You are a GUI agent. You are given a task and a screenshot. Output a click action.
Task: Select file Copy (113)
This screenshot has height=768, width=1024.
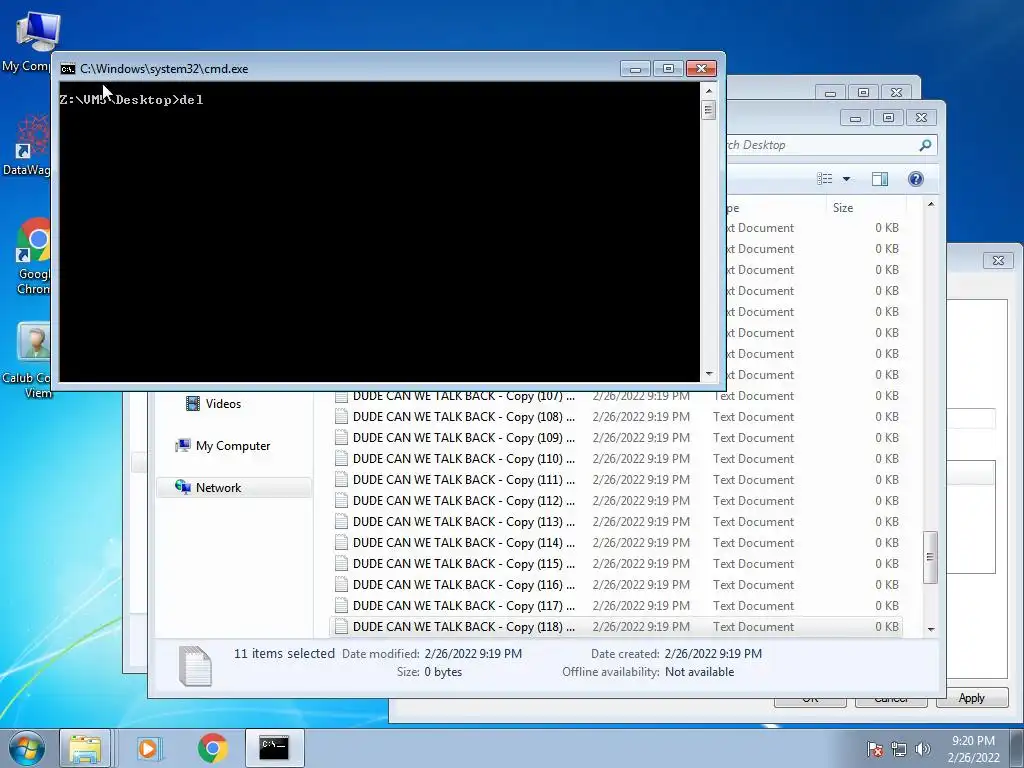coord(616,521)
